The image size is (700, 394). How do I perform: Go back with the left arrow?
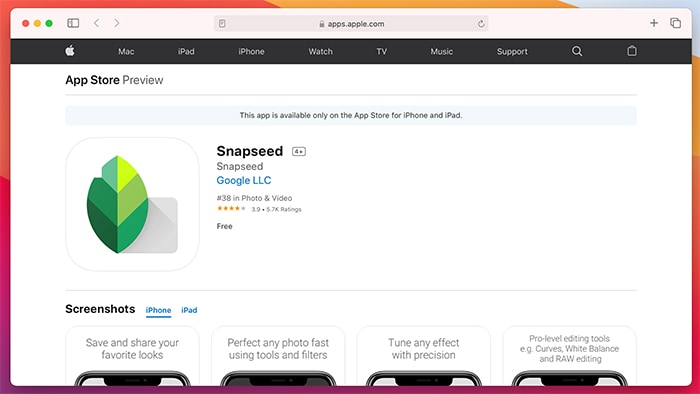(96, 23)
